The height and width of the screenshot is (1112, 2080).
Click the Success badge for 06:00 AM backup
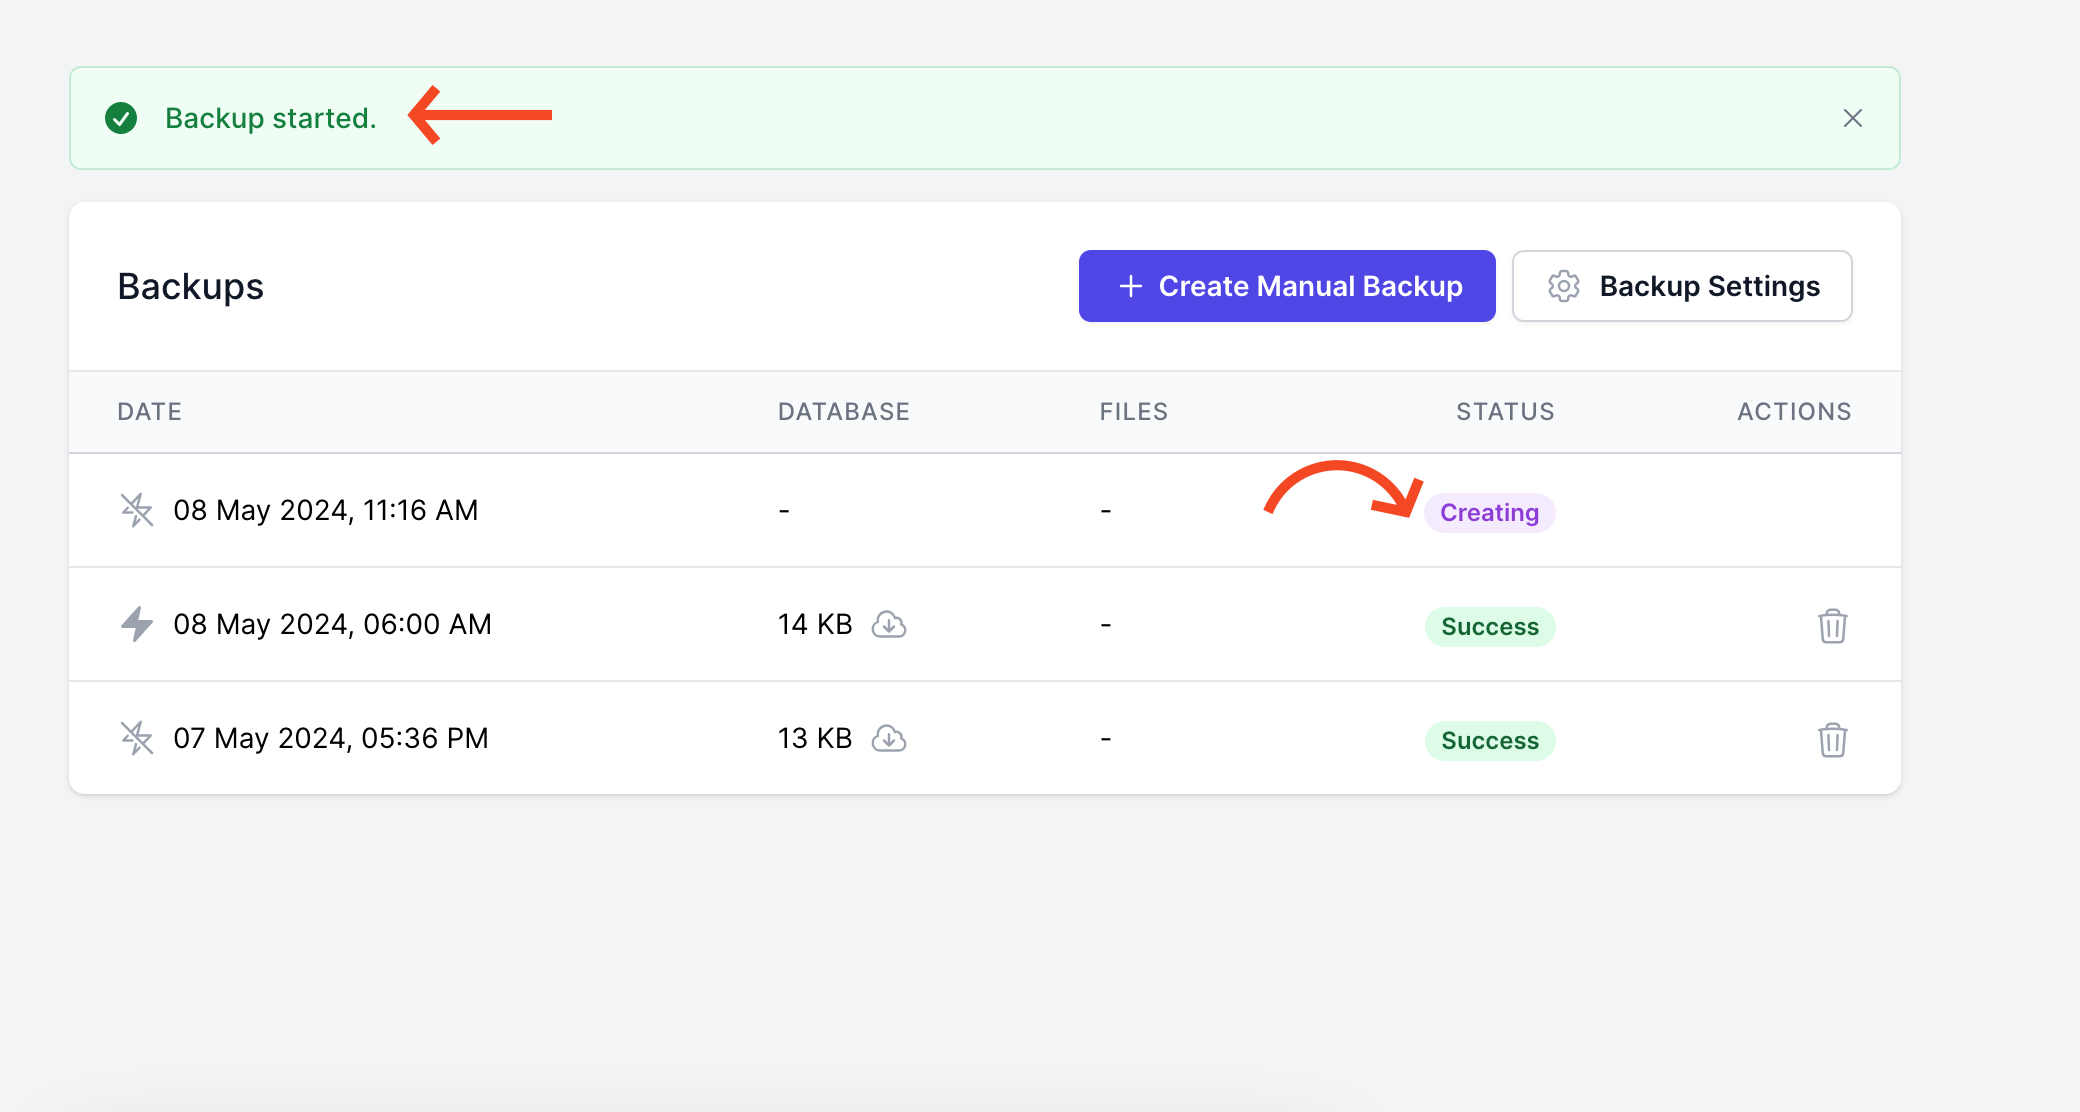[1489, 627]
